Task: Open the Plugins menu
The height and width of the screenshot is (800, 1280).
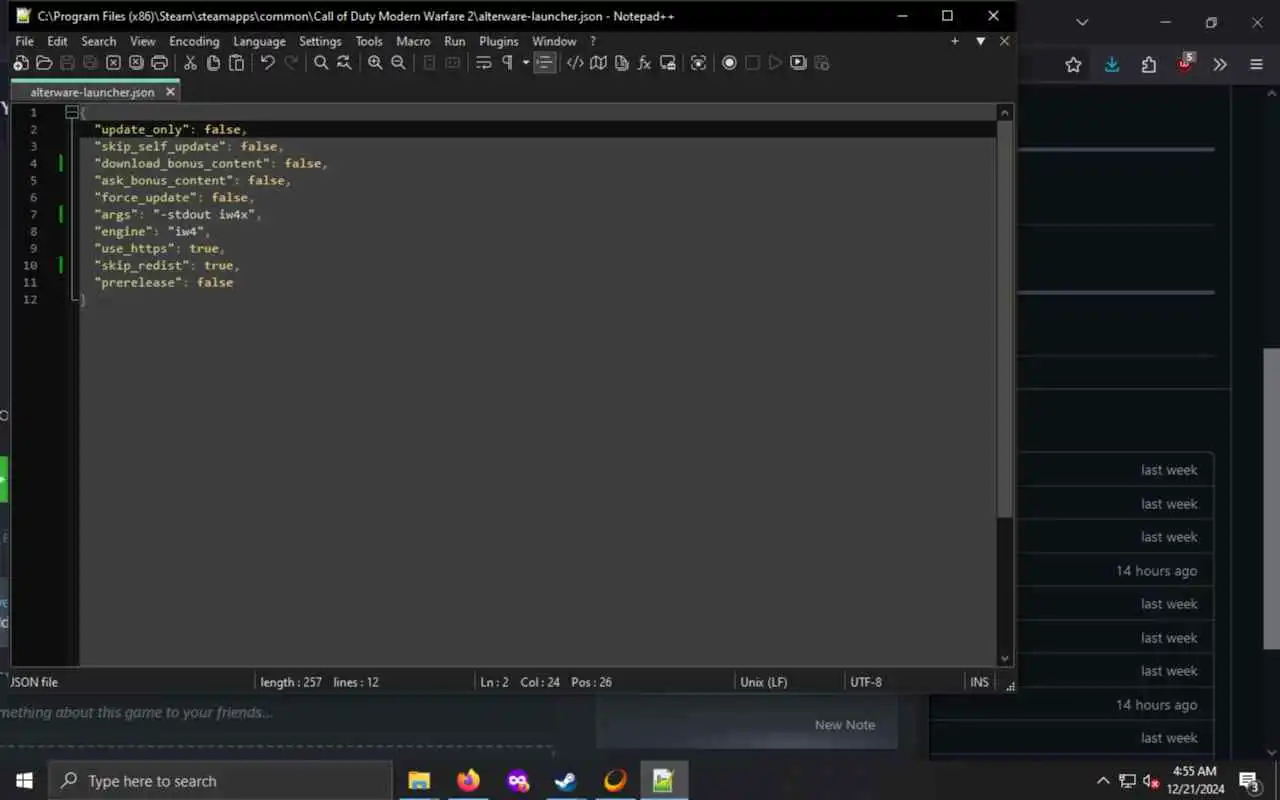Action: (498, 41)
